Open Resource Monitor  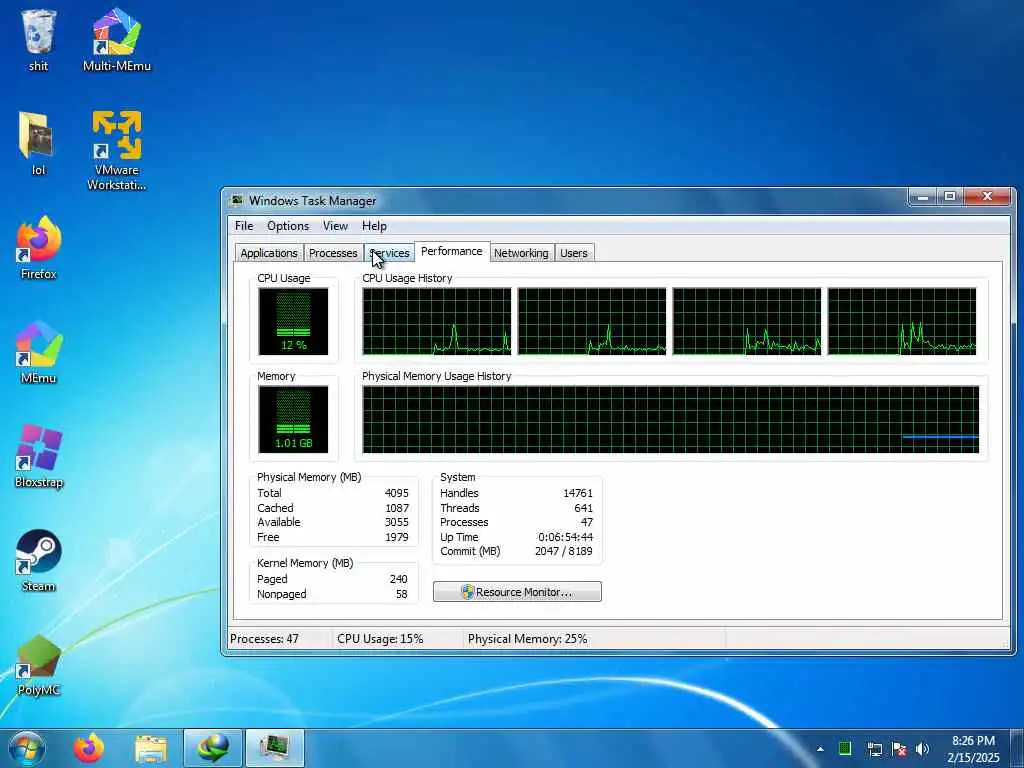(x=517, y=592)
